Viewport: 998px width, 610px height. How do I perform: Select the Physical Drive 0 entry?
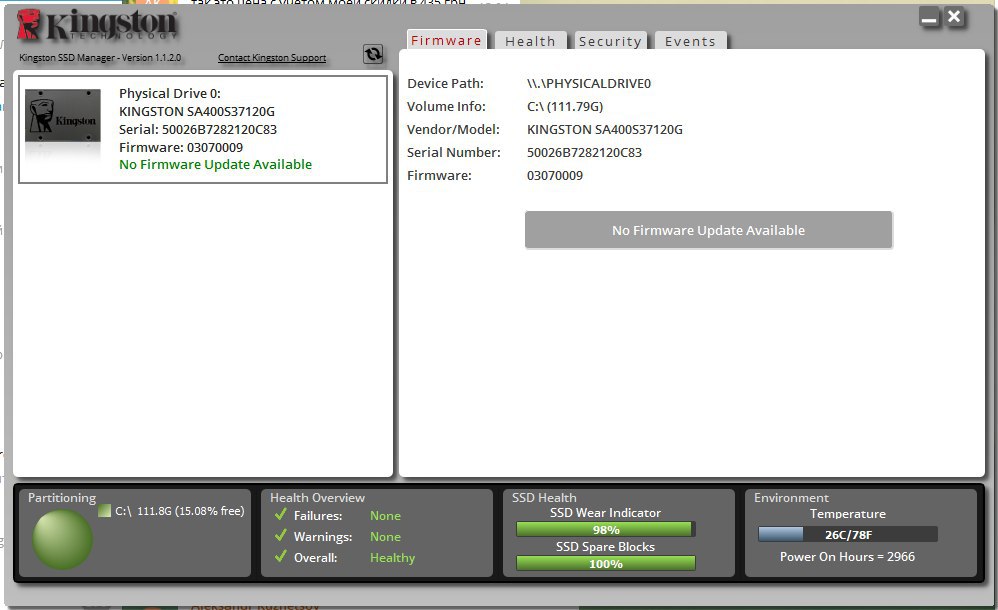point(203,129)
